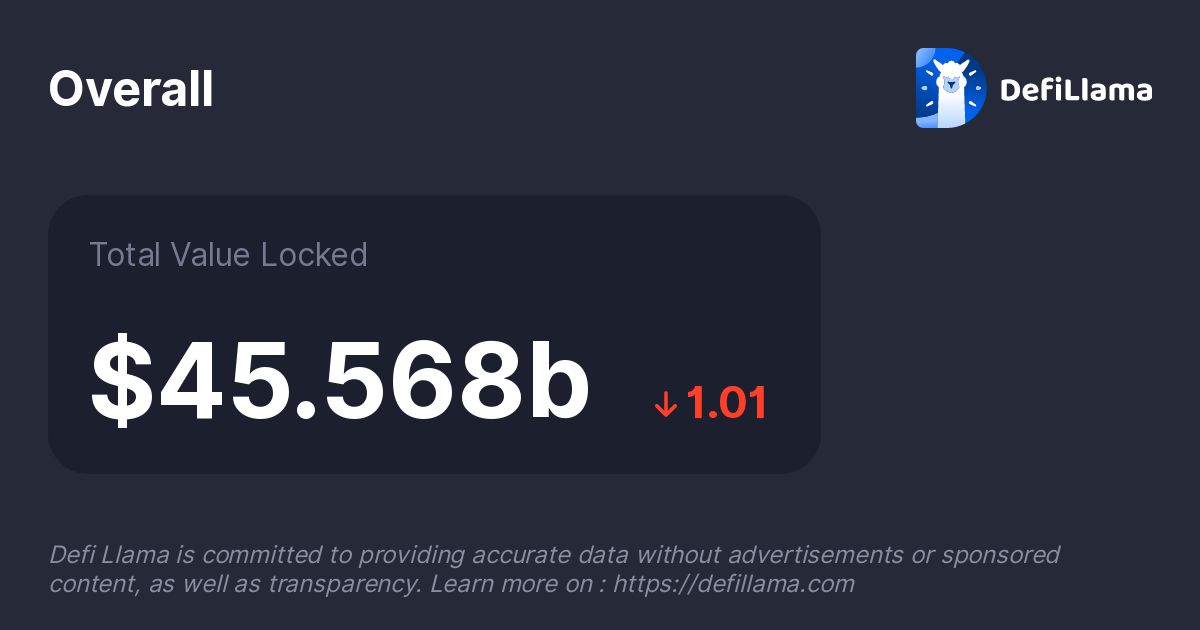
Task: Click the word "Total" in the card label
Action: click(122, 255)
